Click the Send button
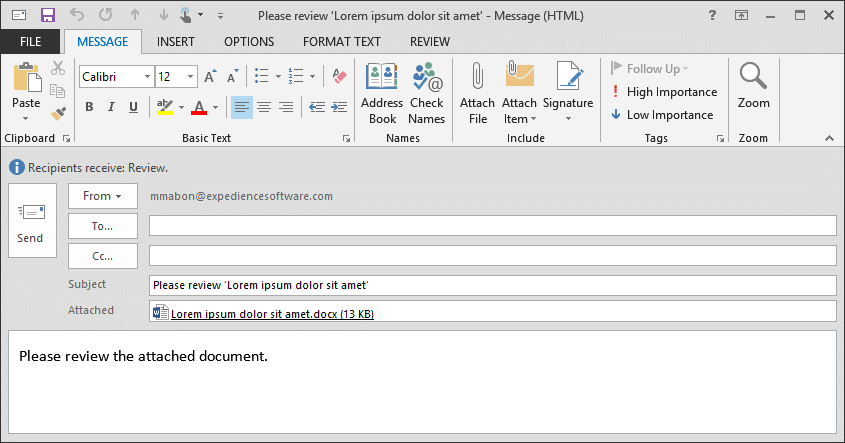The image size is (845, 443). pos(32,220)
